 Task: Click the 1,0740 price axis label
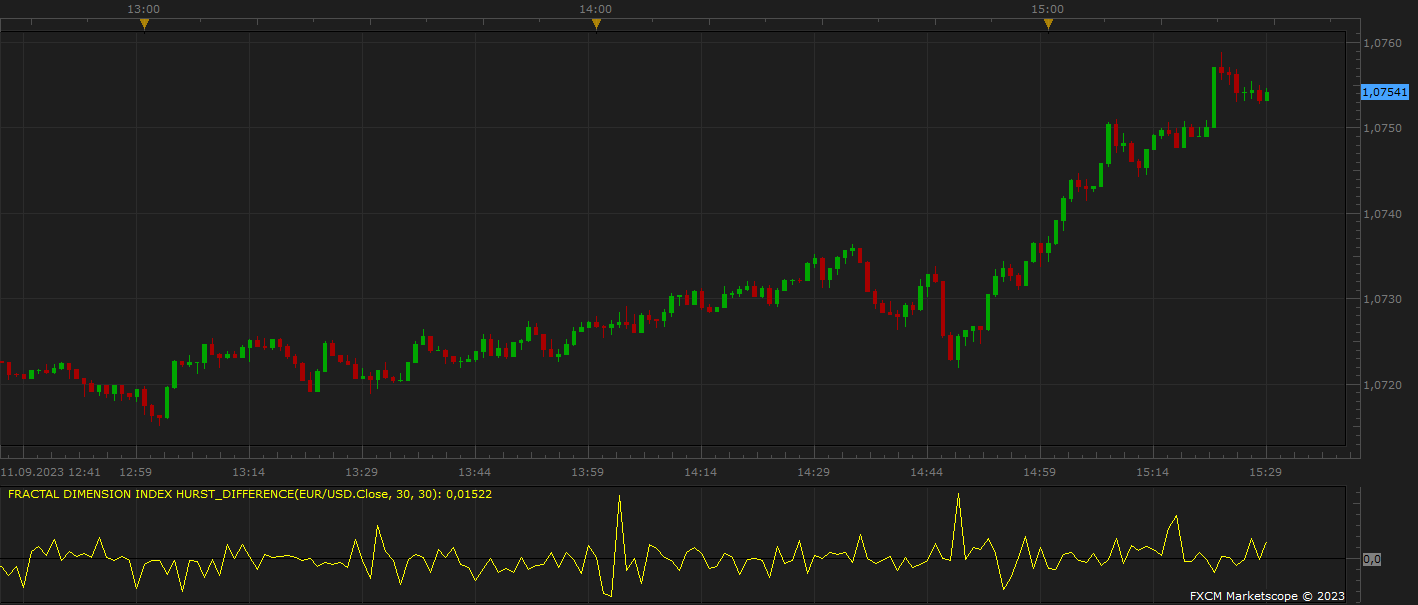1383,214
